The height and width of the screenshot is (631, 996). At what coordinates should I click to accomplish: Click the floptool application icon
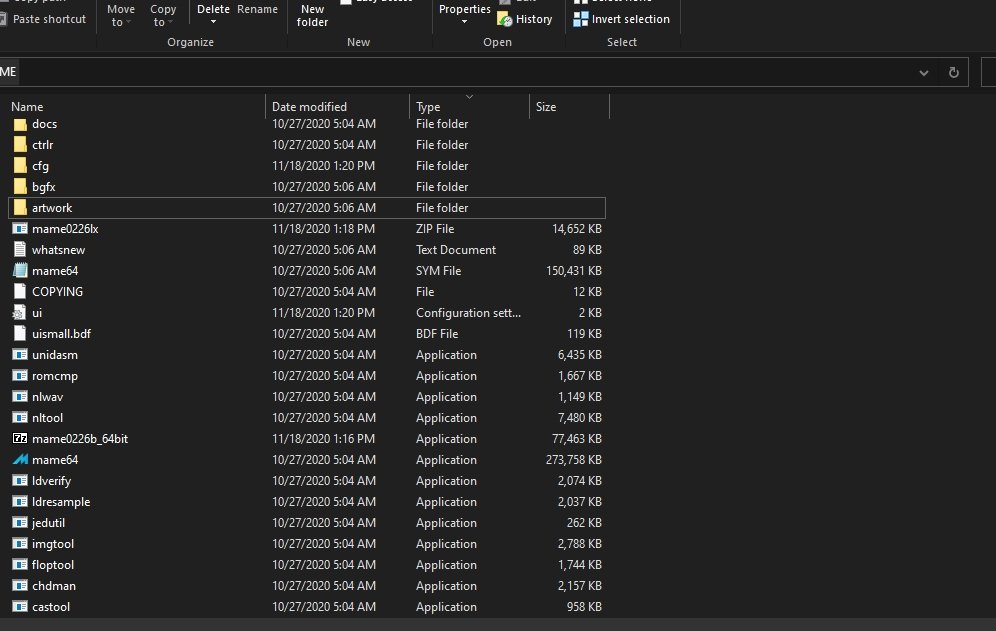tap(20, 564)
